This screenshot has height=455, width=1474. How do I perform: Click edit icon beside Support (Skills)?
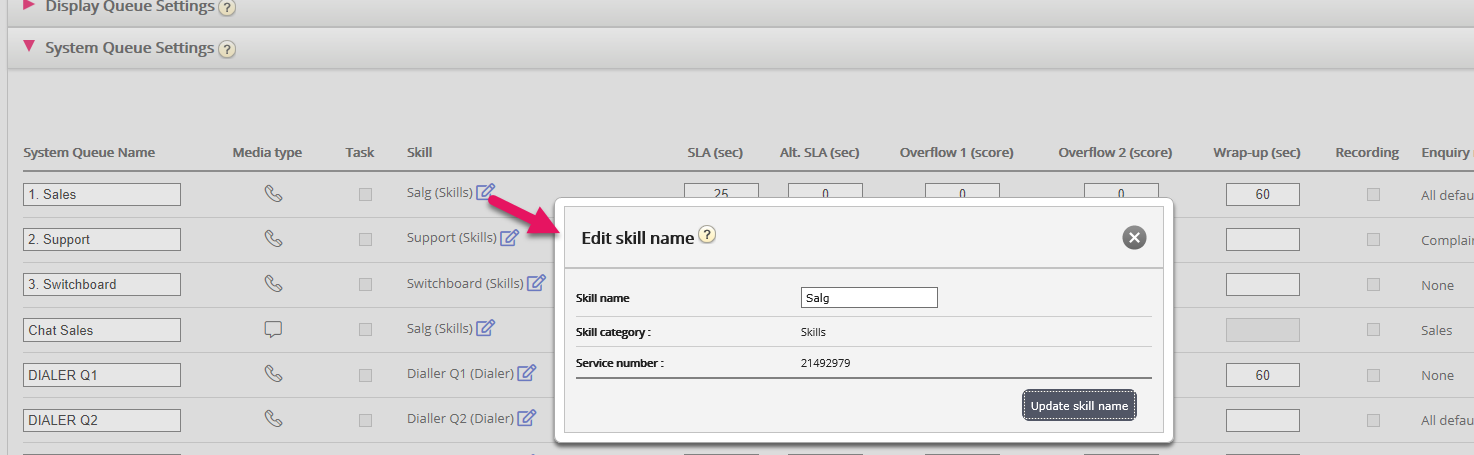pos(510,237)
